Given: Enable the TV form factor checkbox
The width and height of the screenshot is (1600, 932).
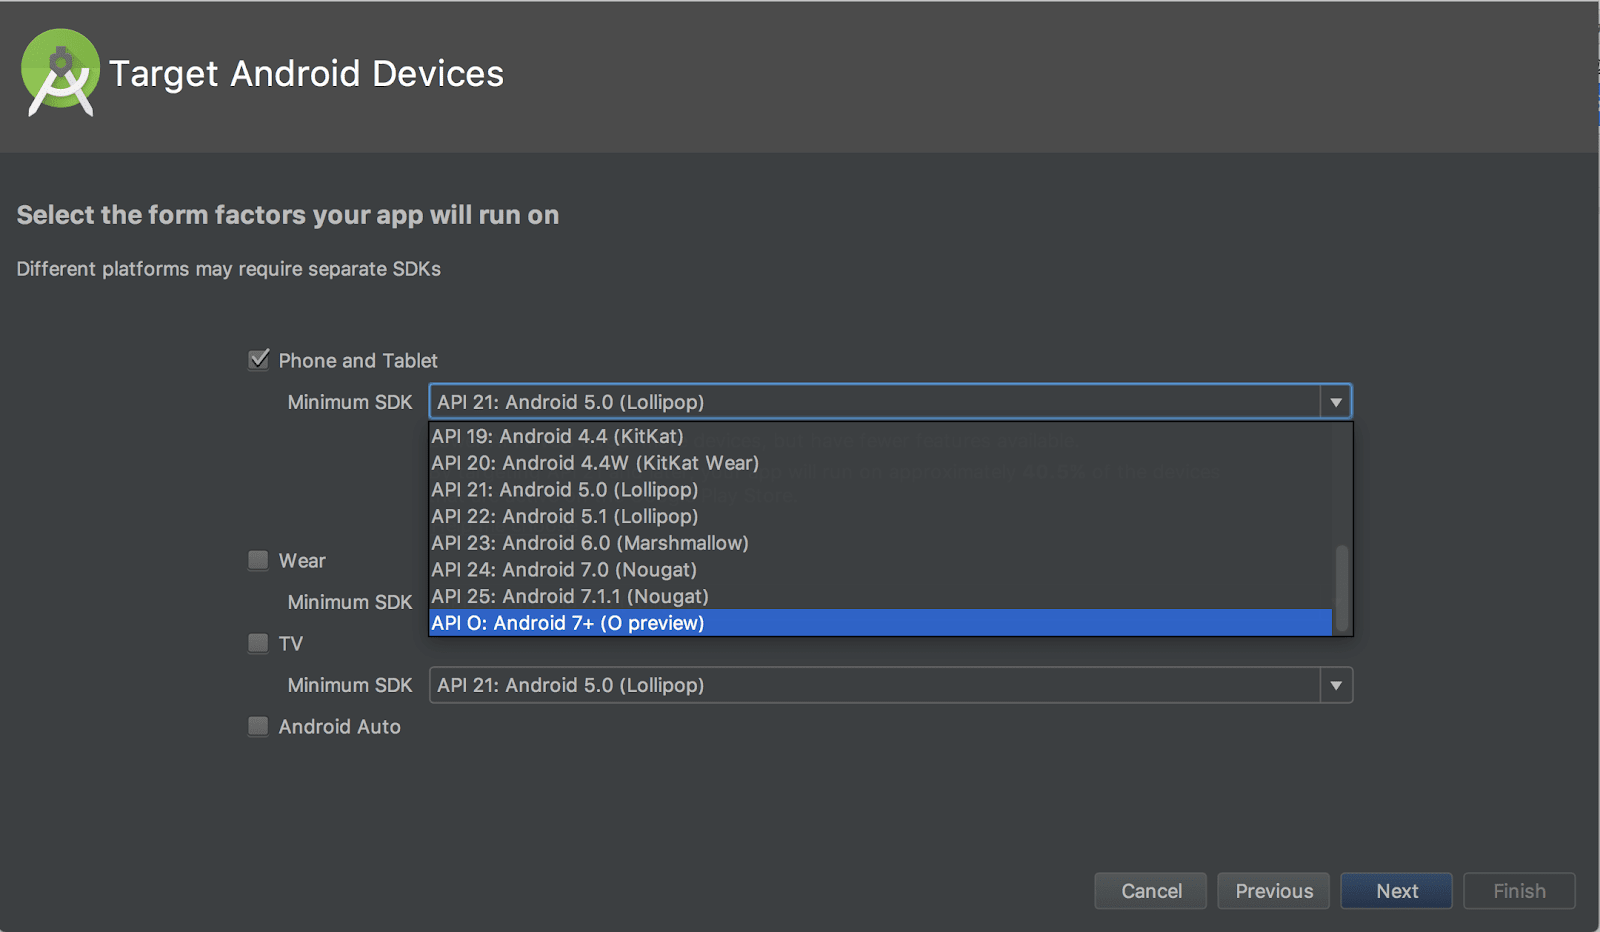Looking at the screenshot, I should pos(259,643).
